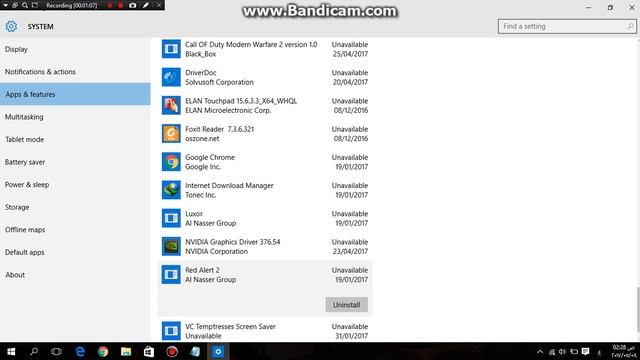Click the Settings app taskbar button

(218, 351)
